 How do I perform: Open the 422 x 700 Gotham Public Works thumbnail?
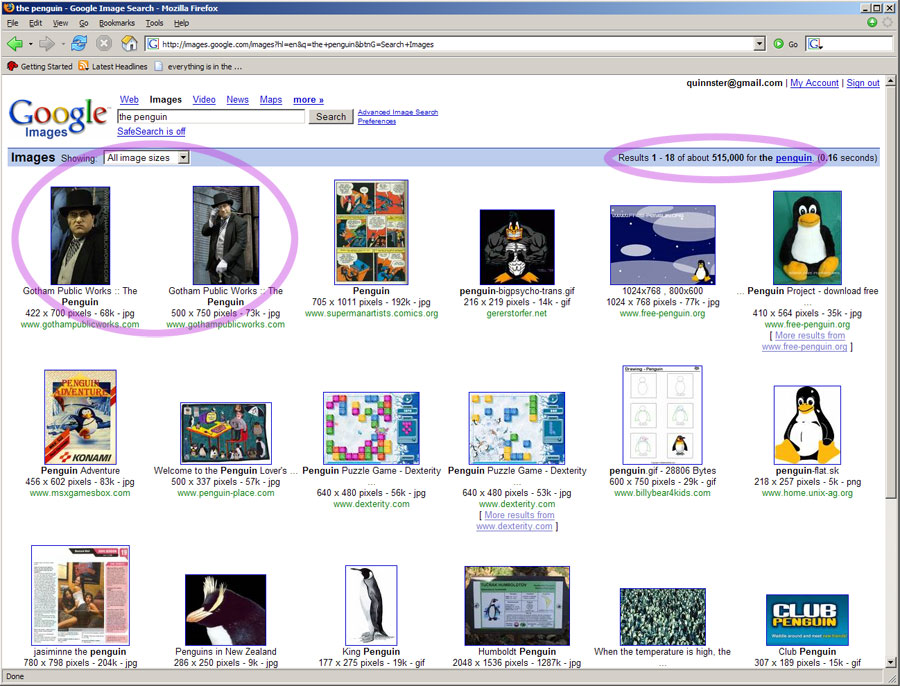pyautogui.click(x=80, y=235)
